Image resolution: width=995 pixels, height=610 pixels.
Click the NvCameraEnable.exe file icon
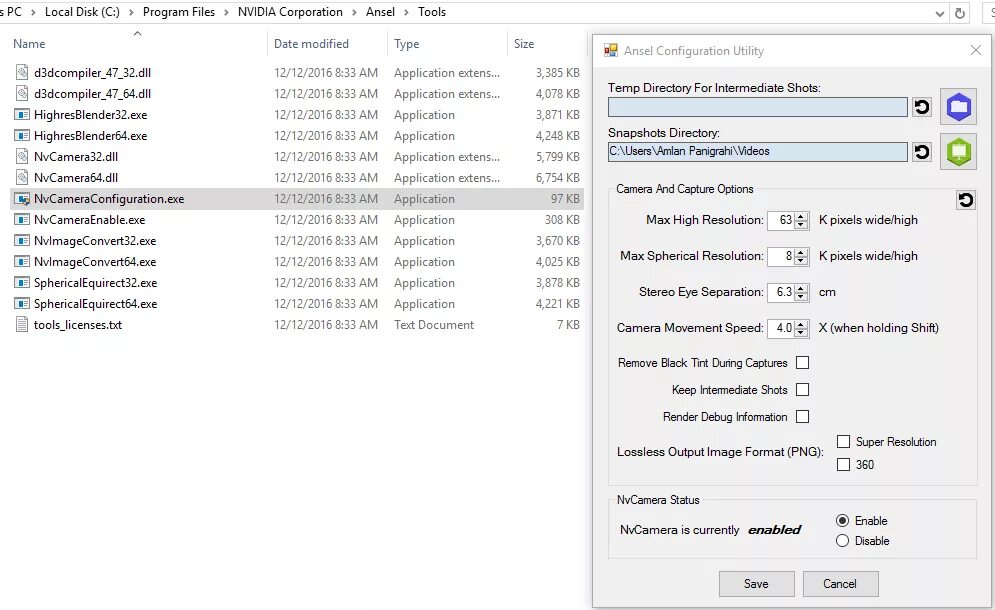(22, 220)
